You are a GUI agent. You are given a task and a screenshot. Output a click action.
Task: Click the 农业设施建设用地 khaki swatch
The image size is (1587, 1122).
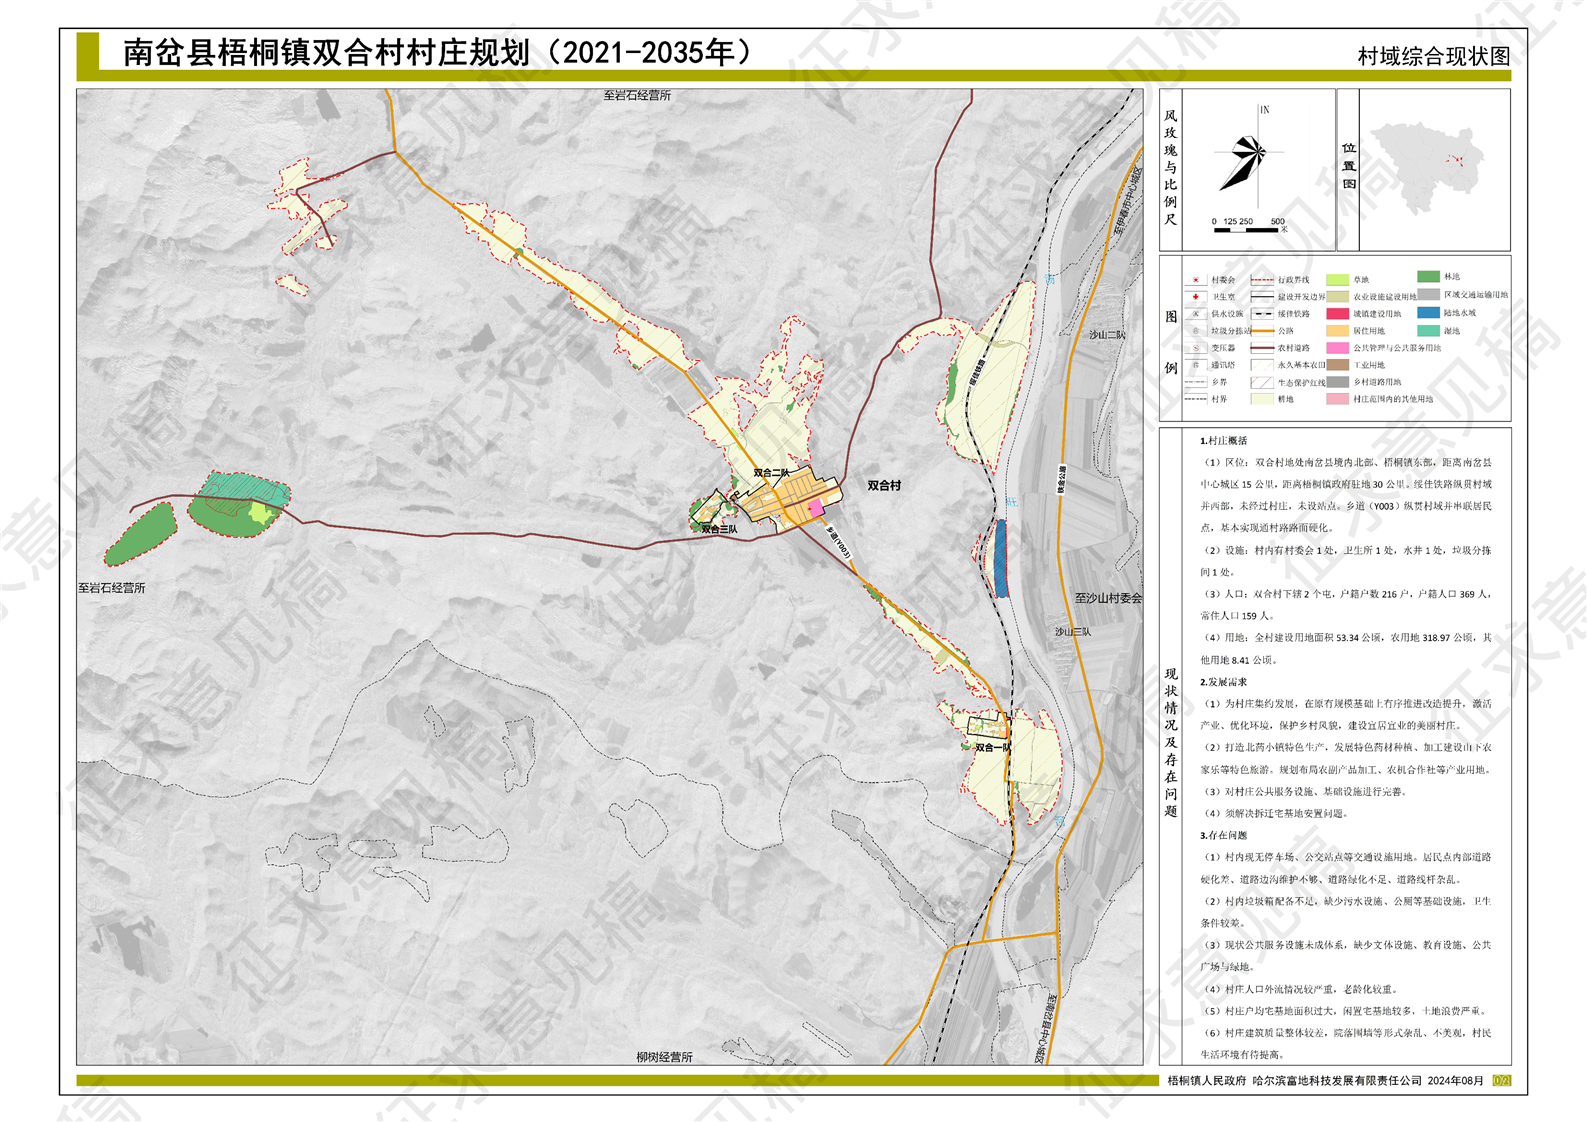(x=1337, y=297)
